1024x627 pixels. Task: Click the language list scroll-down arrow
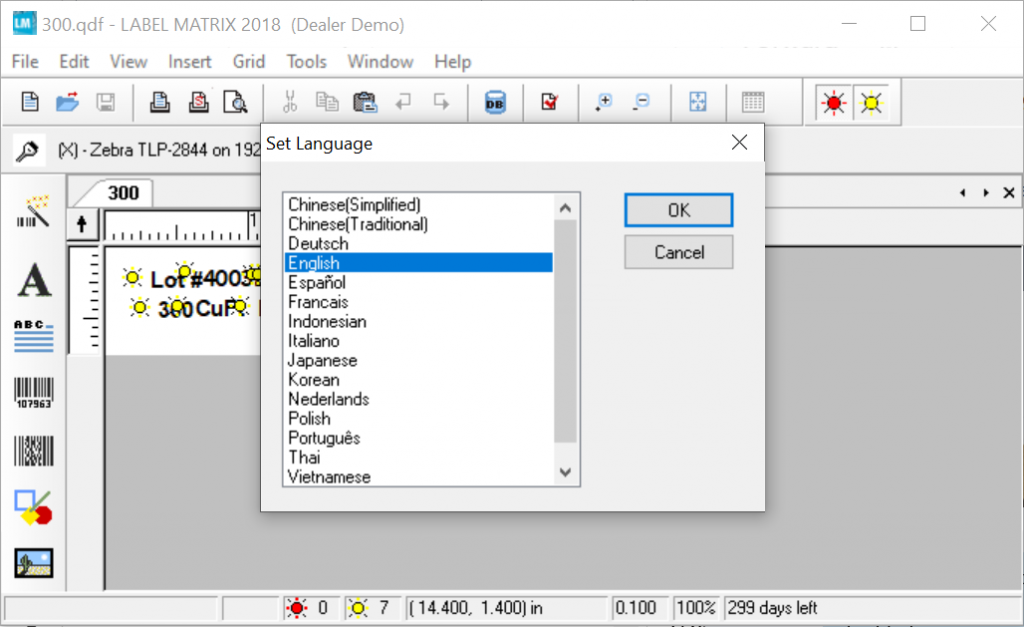pyautogui.click(x=566, y=472)
